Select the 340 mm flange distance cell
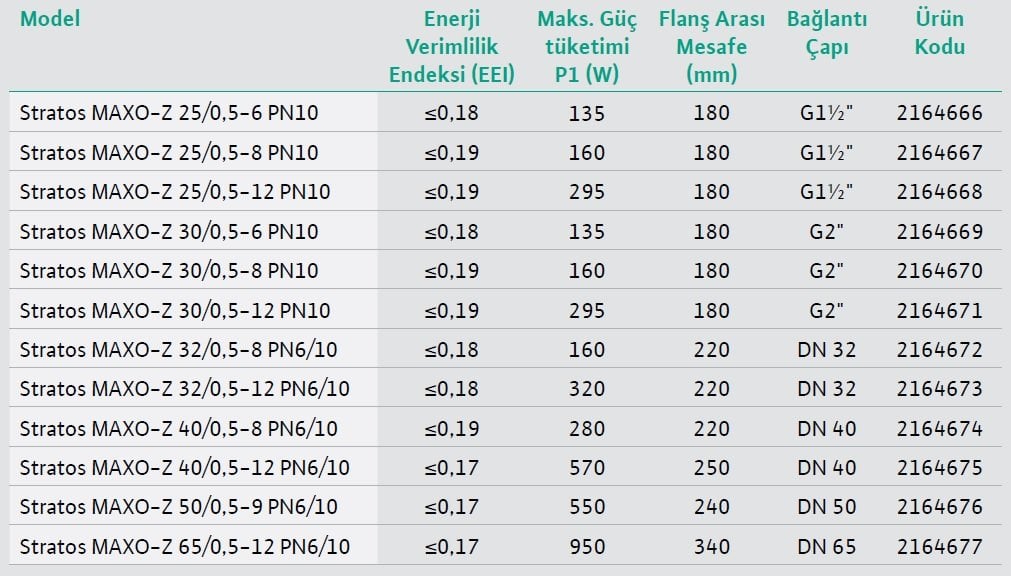The width and height of the screenshot is (1011, 576). tap(712, 547)
